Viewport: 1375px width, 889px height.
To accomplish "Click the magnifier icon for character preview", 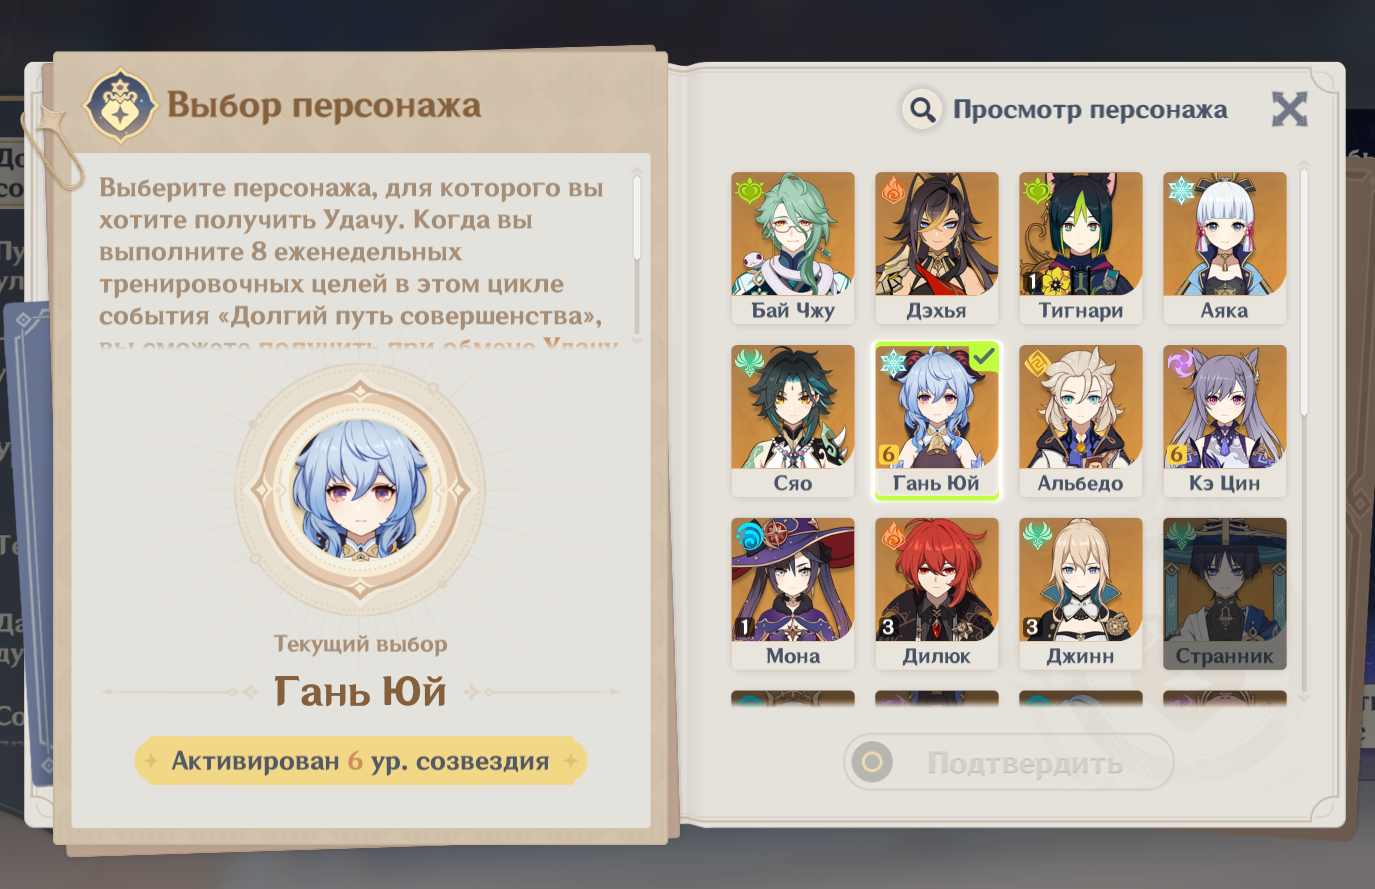I will tap(922, 109).
